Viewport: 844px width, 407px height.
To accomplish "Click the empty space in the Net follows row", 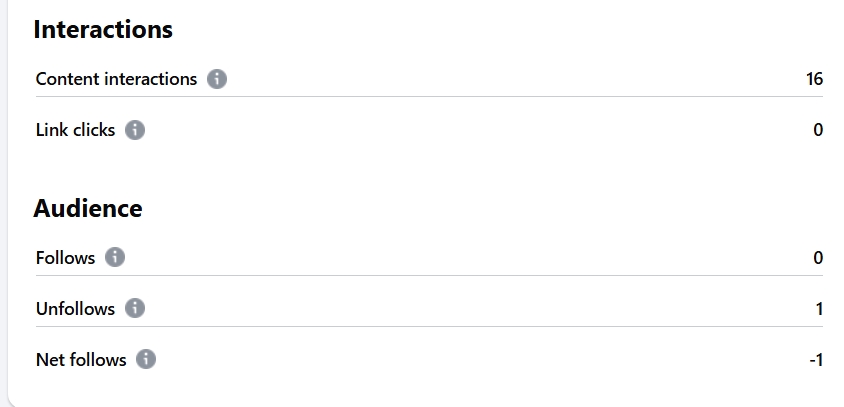I will tap(482, 359).
